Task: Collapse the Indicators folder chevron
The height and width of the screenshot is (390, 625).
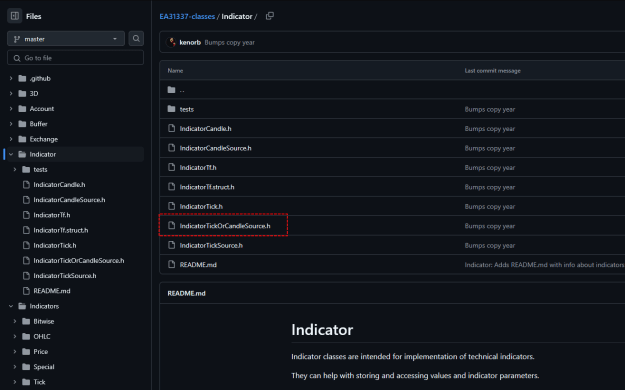Action: (11, 306)
